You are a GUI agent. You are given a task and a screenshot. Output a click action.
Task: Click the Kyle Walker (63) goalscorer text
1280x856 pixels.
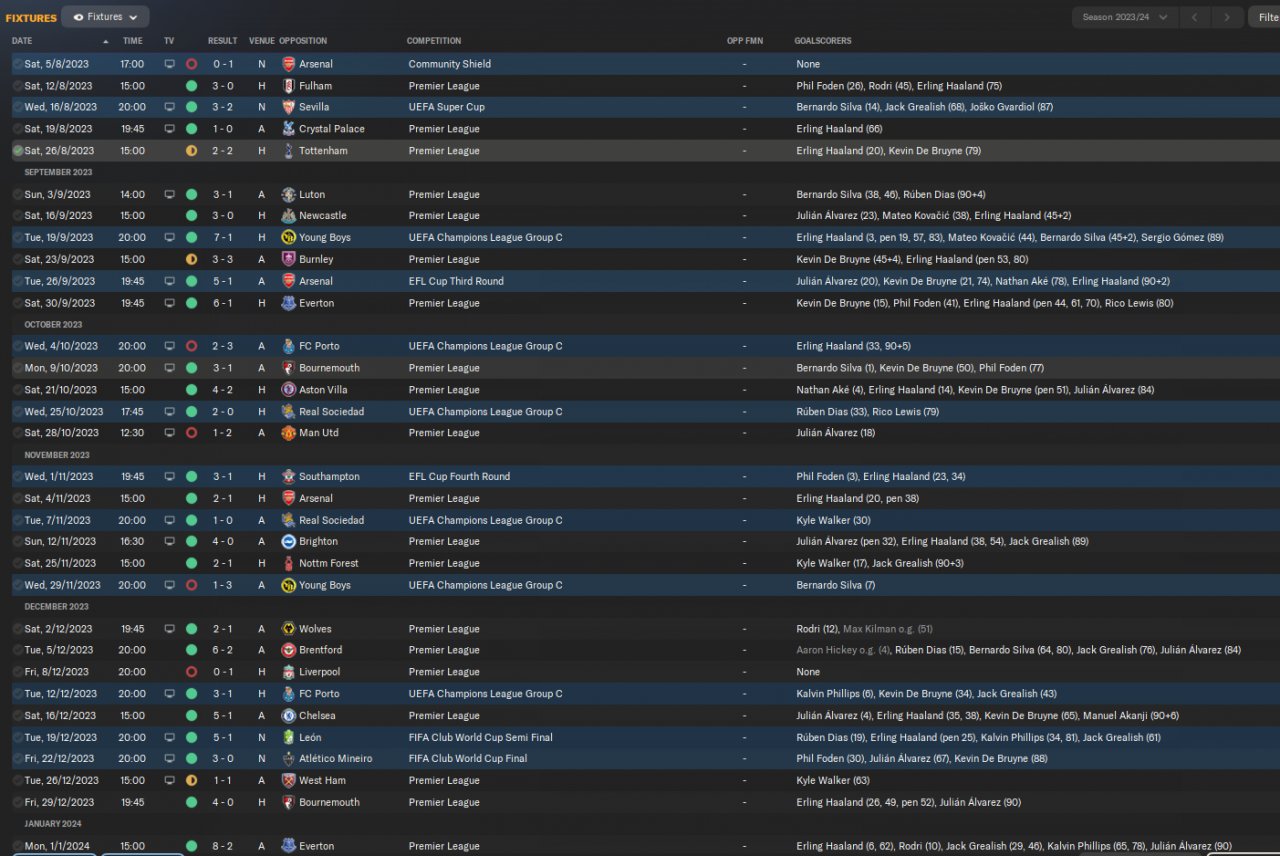pos(833,780)
